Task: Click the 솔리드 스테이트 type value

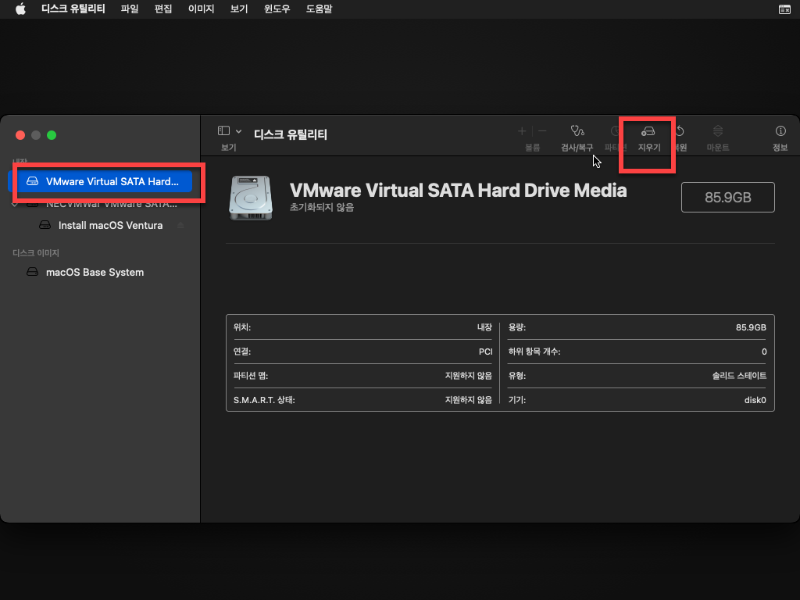Action: pos(739,376)
